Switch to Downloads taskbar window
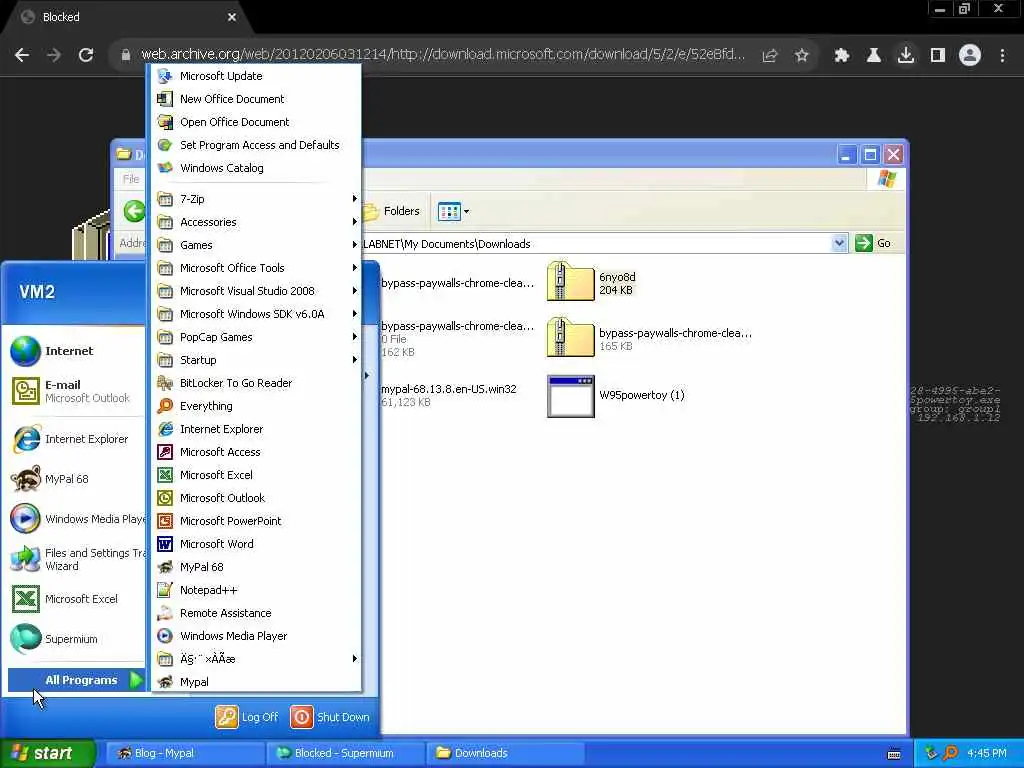The height and width of the screenshot is (768, 1024). [504, 753]
